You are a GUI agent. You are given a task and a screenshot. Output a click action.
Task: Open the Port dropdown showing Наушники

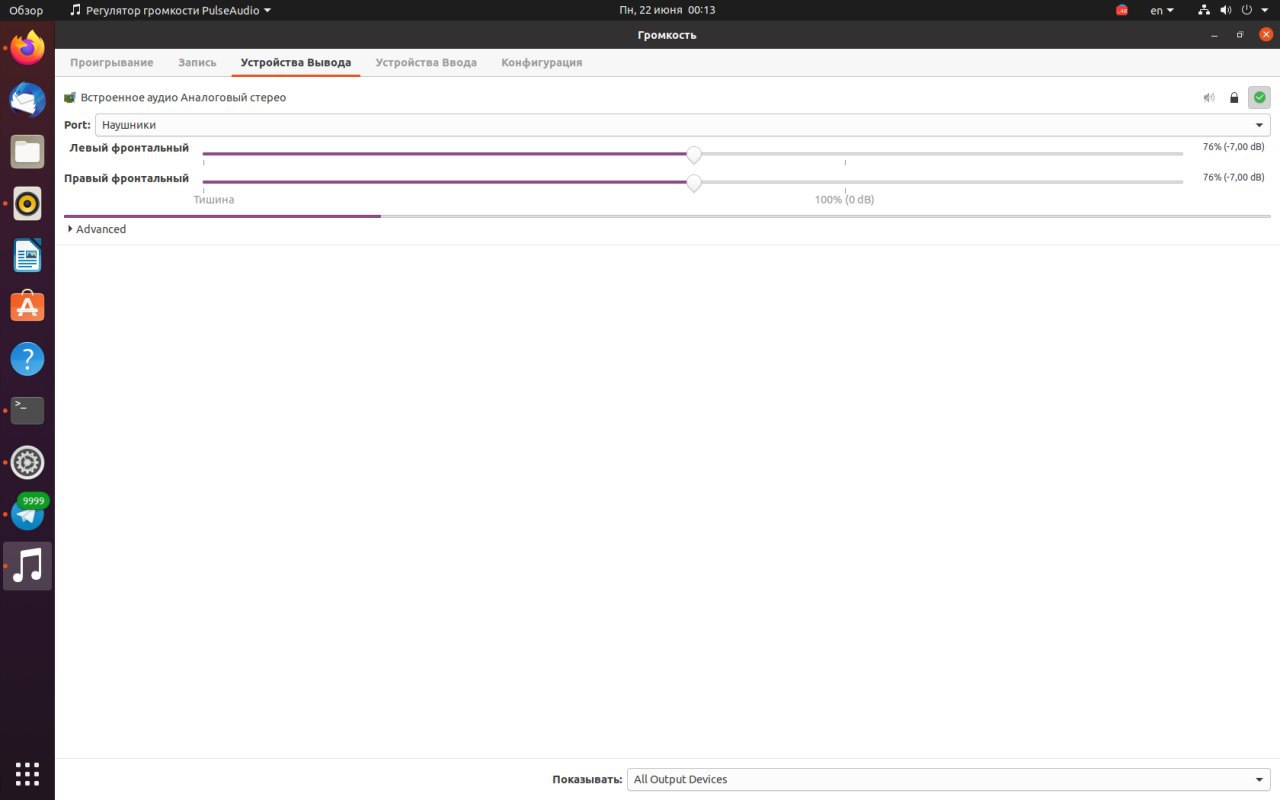click(x=683, y=125)
